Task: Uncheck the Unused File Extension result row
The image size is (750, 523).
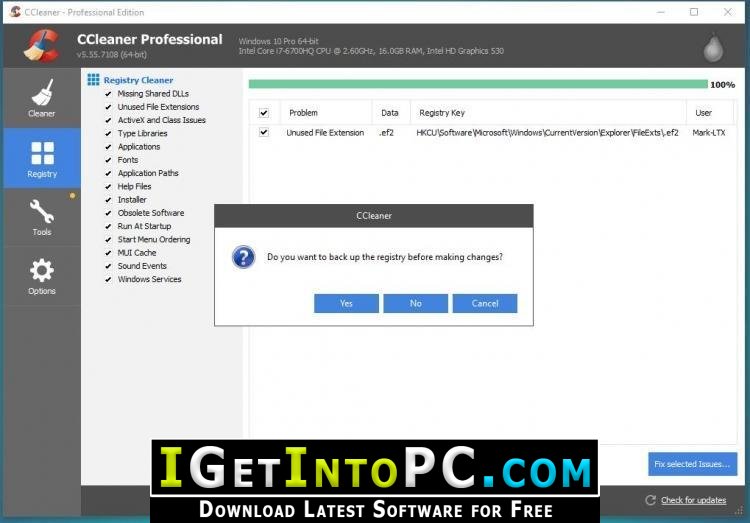Action: tap(264, 133)
